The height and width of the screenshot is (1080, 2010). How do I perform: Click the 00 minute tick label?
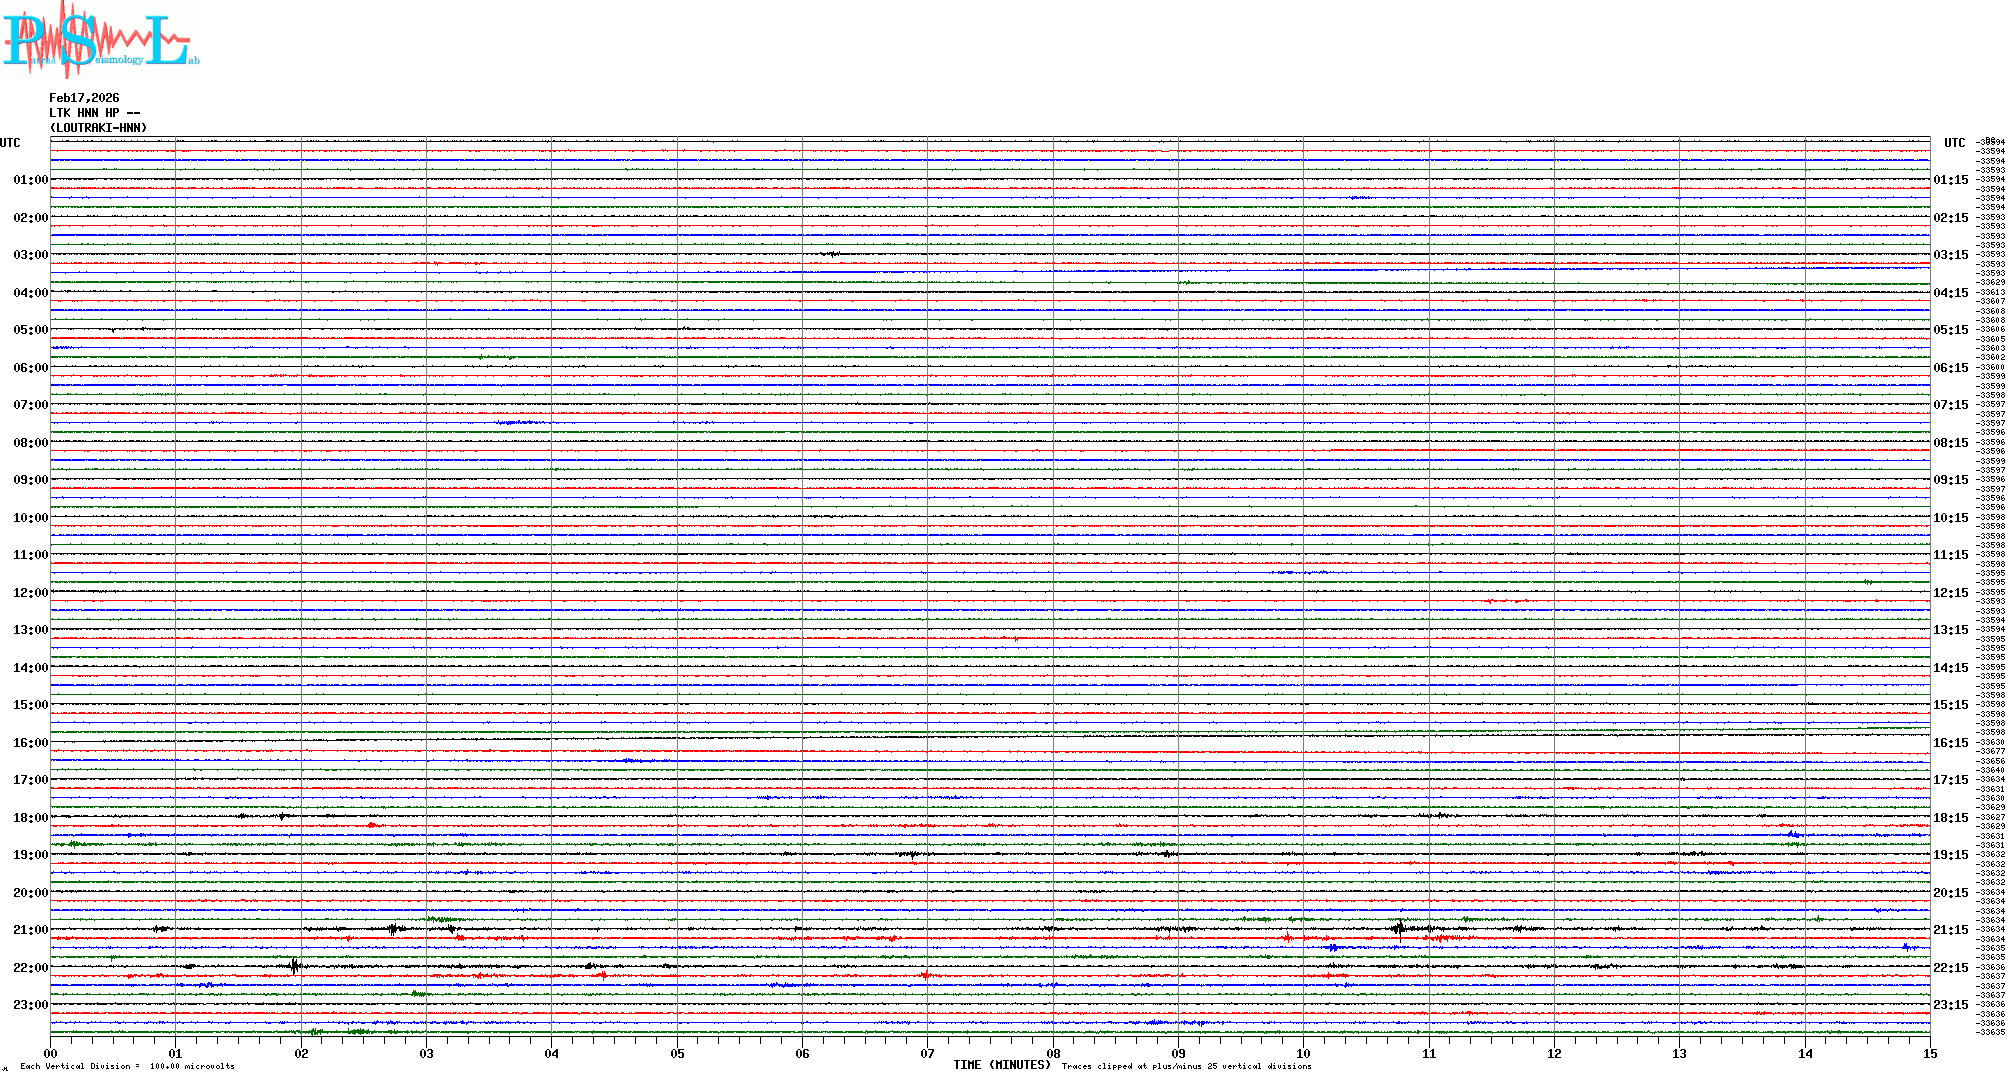click(50, 1053)
